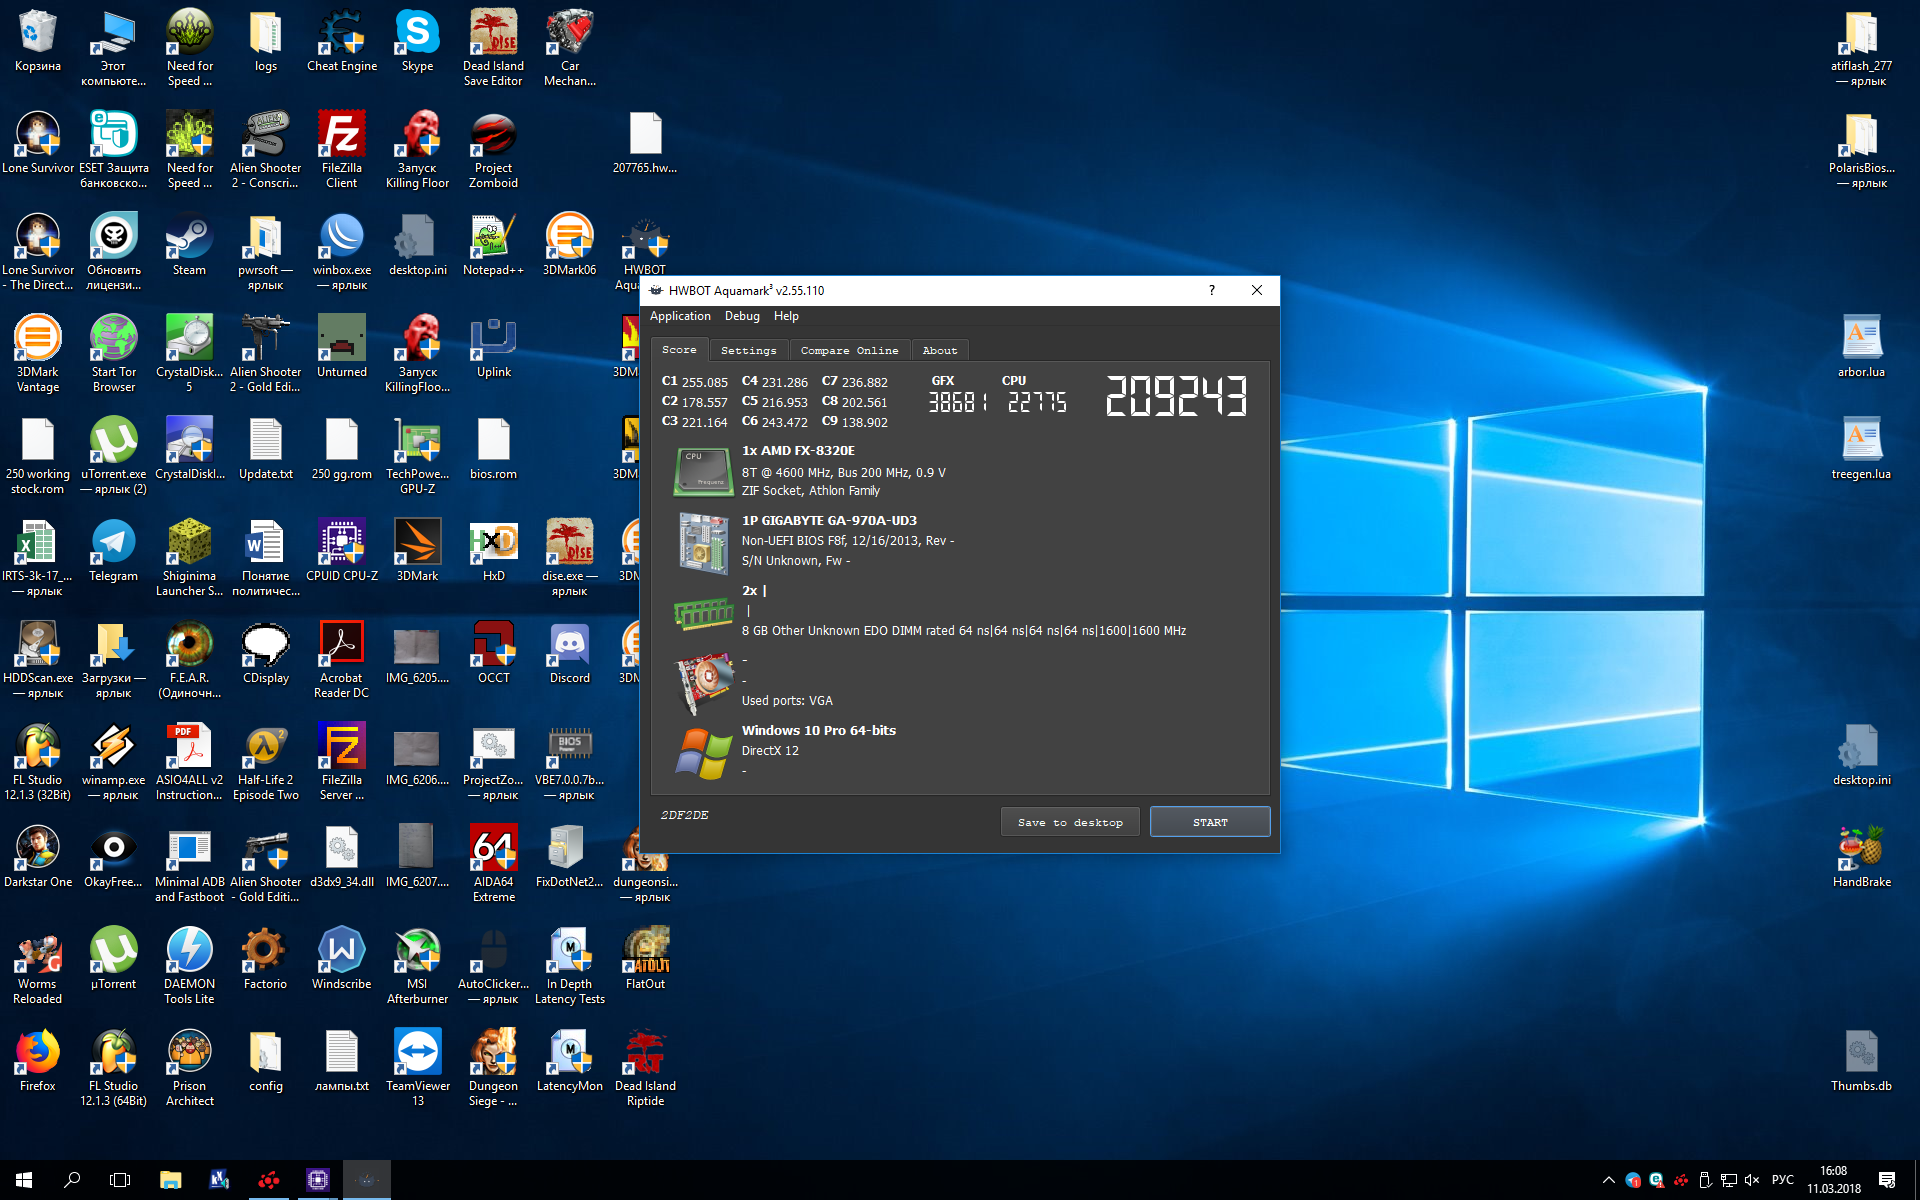Open taskbar search magnifier

pyautogui.click(x=72, y=1180)
